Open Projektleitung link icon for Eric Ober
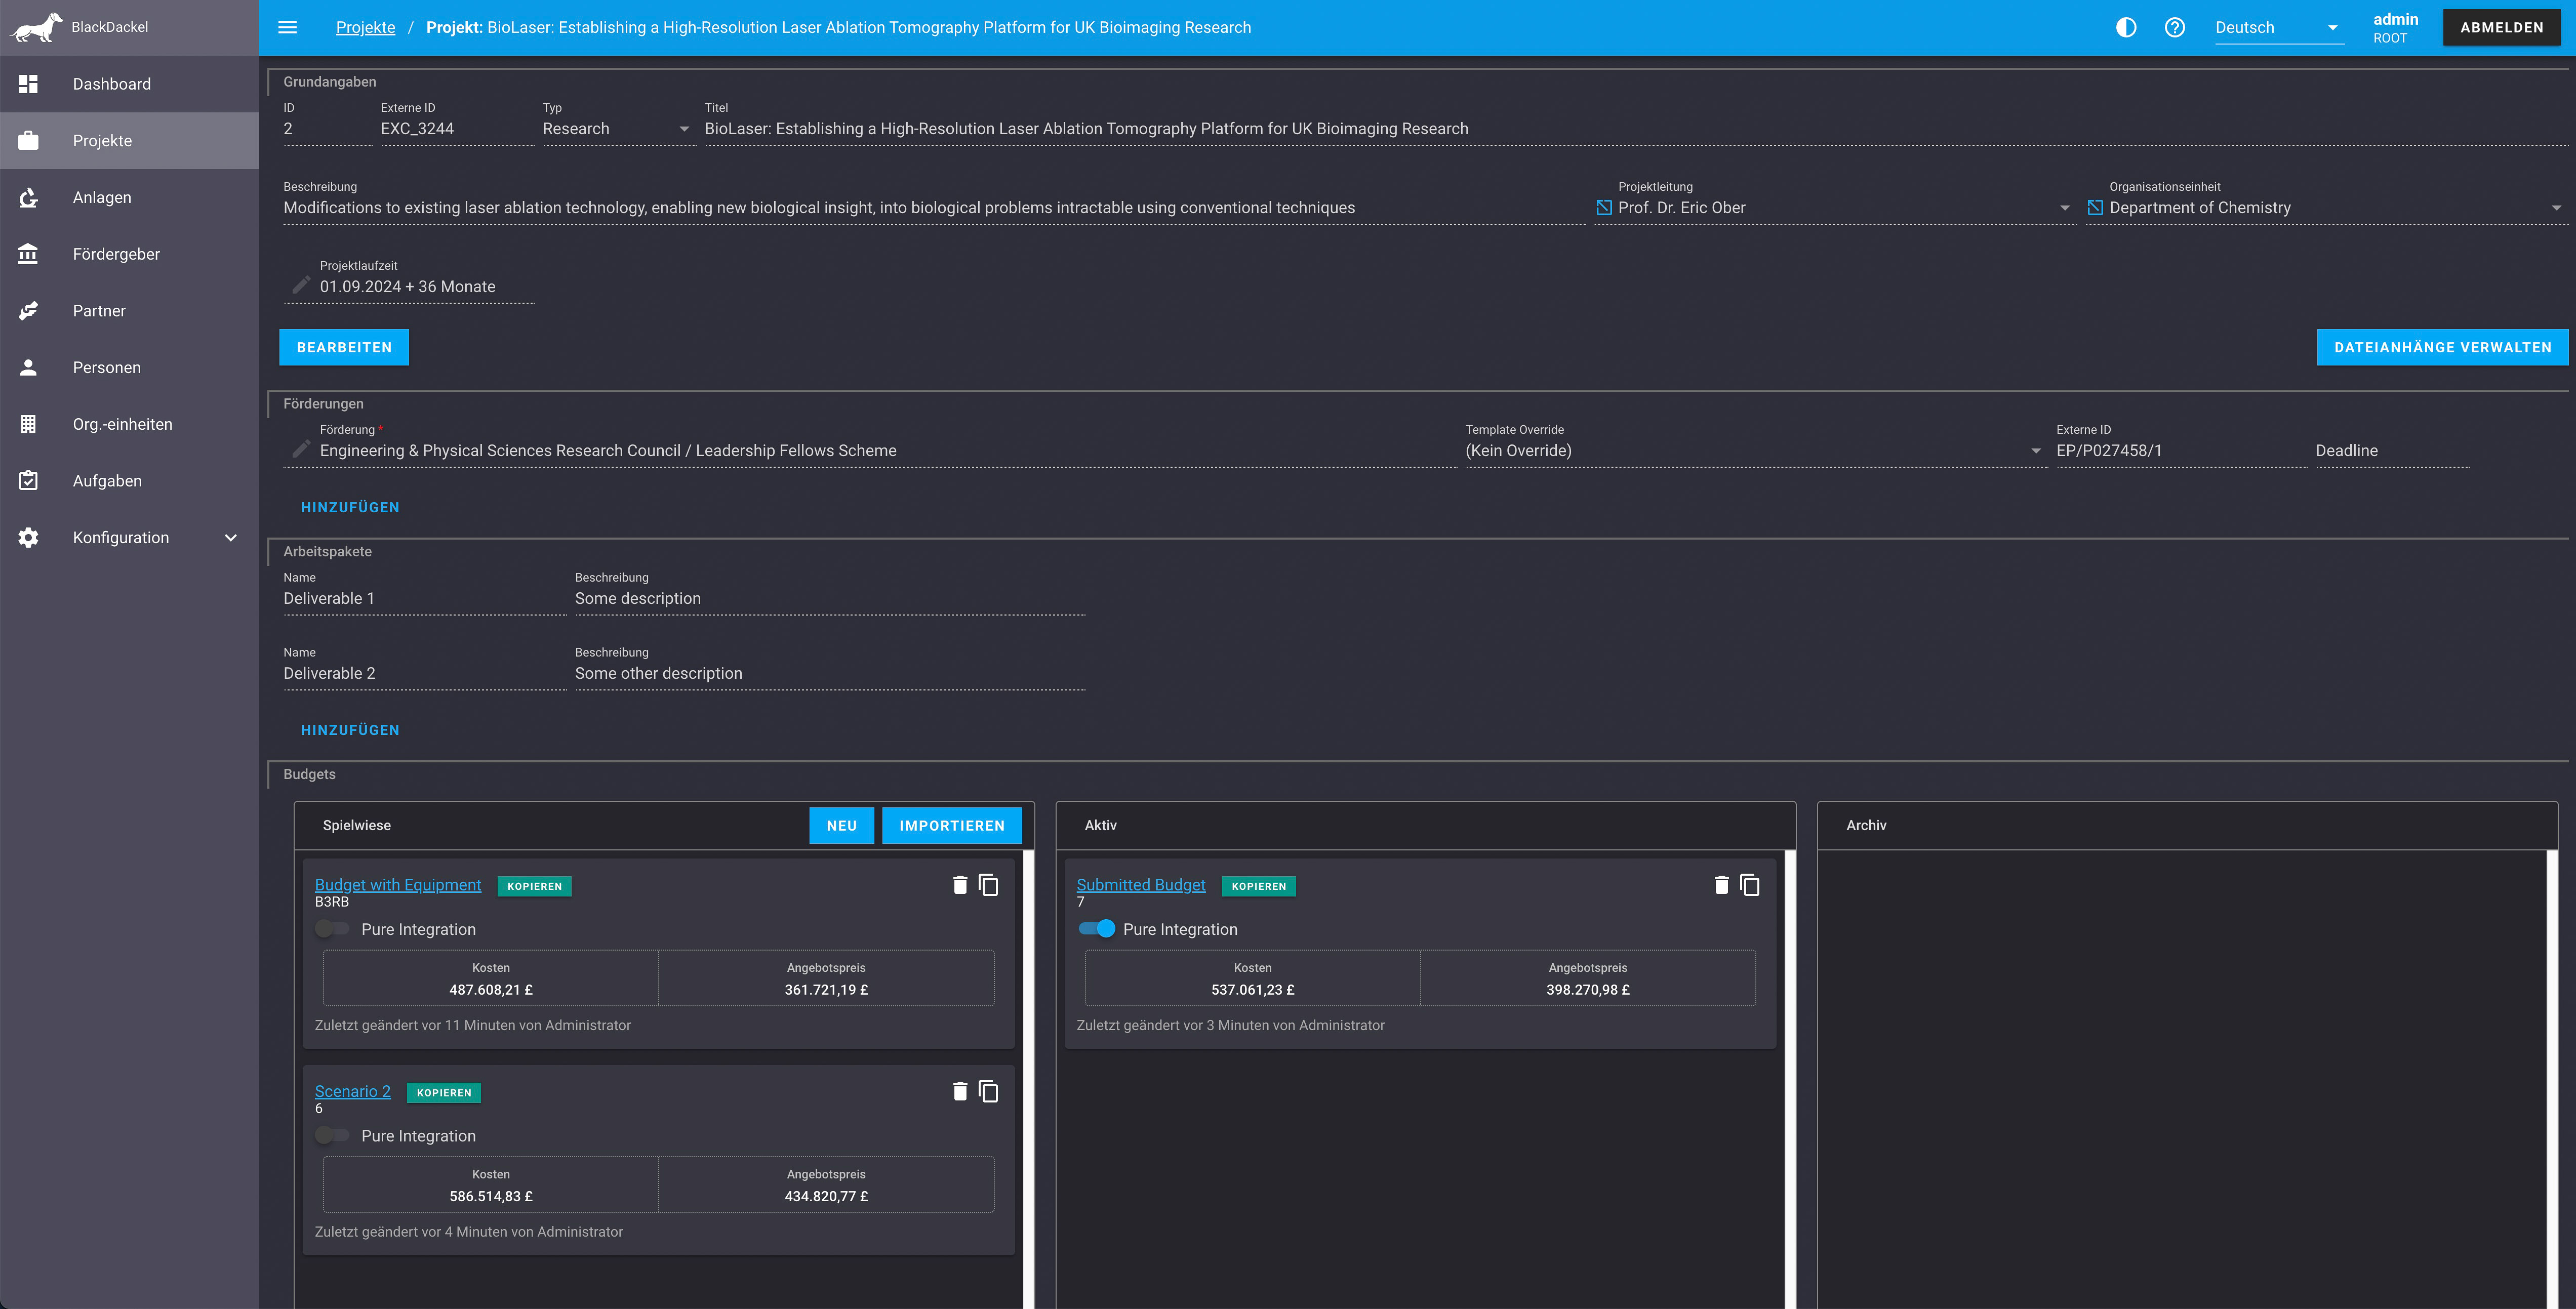2576x1309 pixels. 1604,207
